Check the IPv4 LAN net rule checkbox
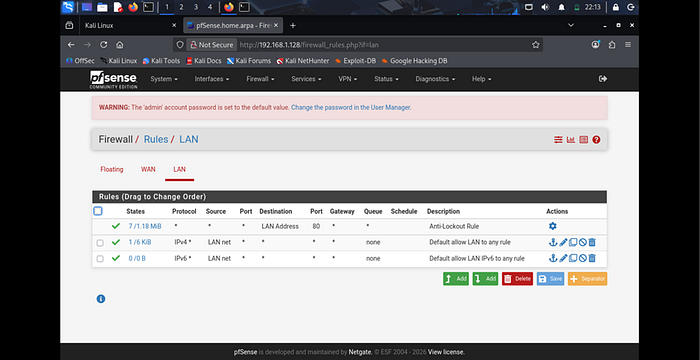Image resolution: width=700 pixels, height=360 pixels. pos(100,243)
